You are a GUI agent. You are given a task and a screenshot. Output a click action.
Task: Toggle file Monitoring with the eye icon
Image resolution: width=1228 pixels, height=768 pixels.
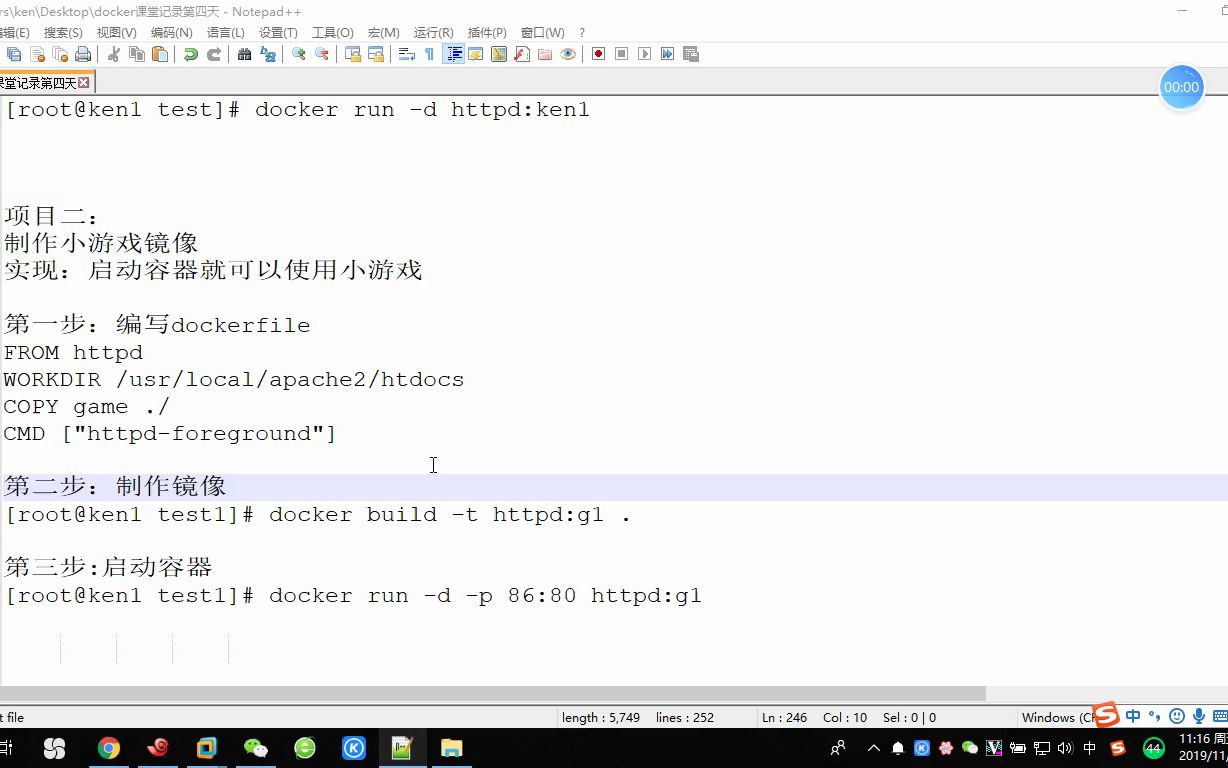click(566, 54)
